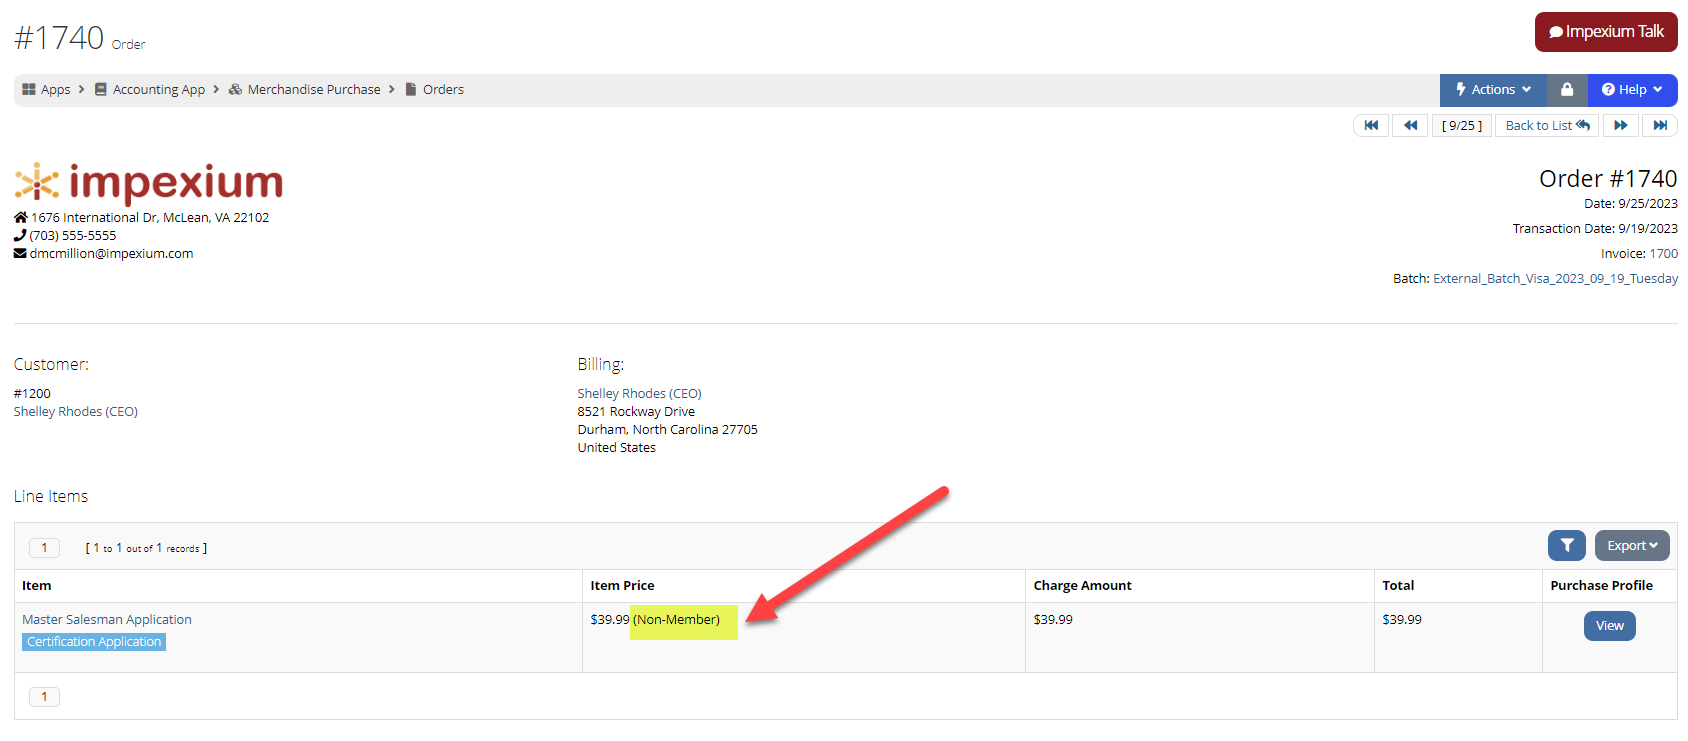The image size is (1688, 741).
Task: Click the line items filter icon
Action: coord(1567,546)
